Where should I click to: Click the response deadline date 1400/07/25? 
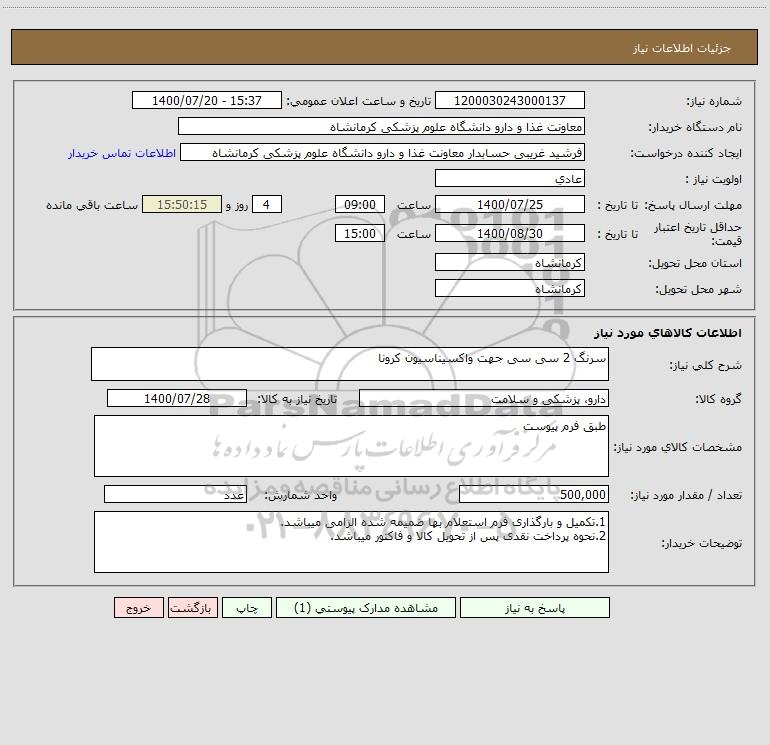[x=510, y=204]
